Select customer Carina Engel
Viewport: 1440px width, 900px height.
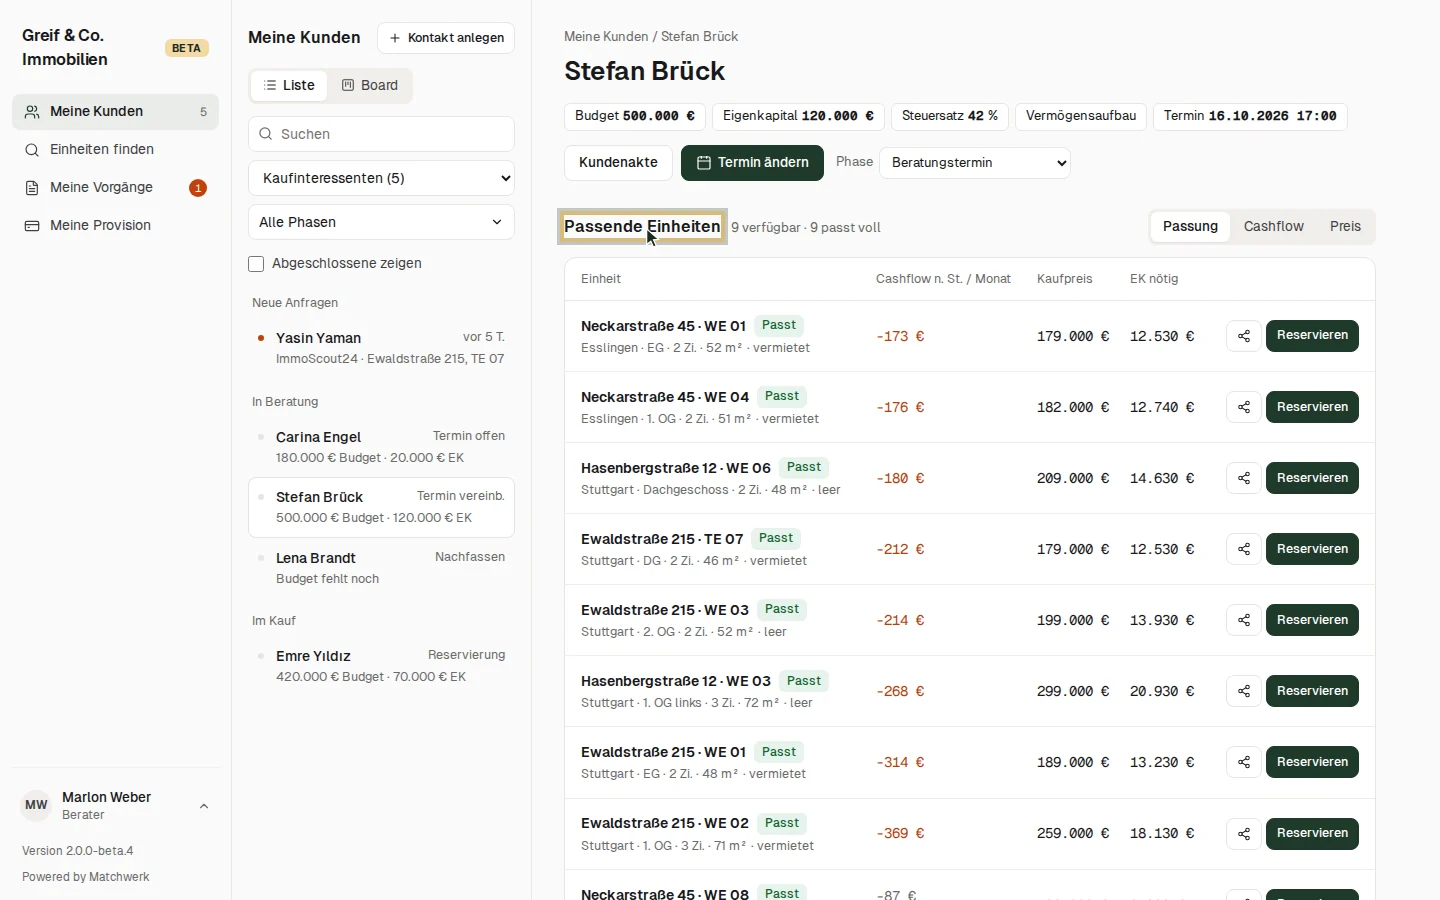[381, 447]
